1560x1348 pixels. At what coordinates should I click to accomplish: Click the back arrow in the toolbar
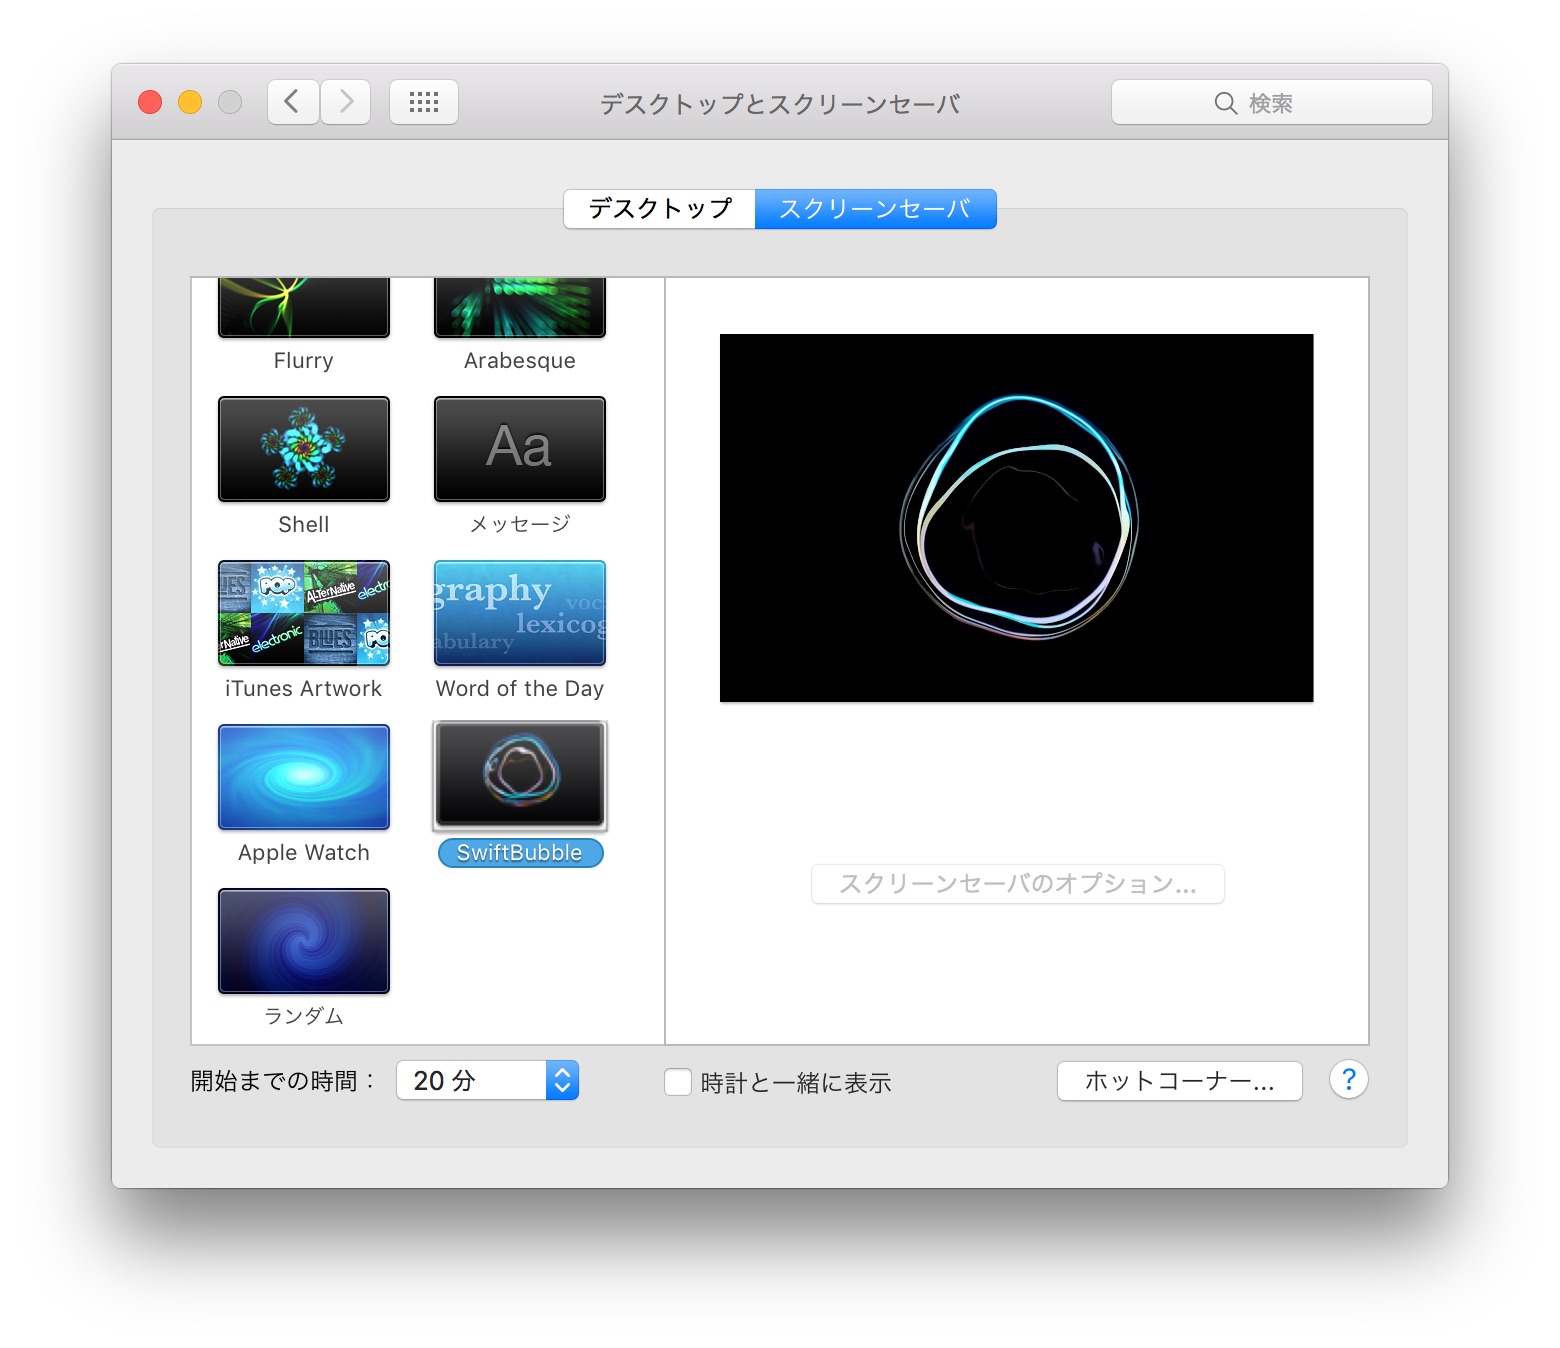(x=293, y=102)
